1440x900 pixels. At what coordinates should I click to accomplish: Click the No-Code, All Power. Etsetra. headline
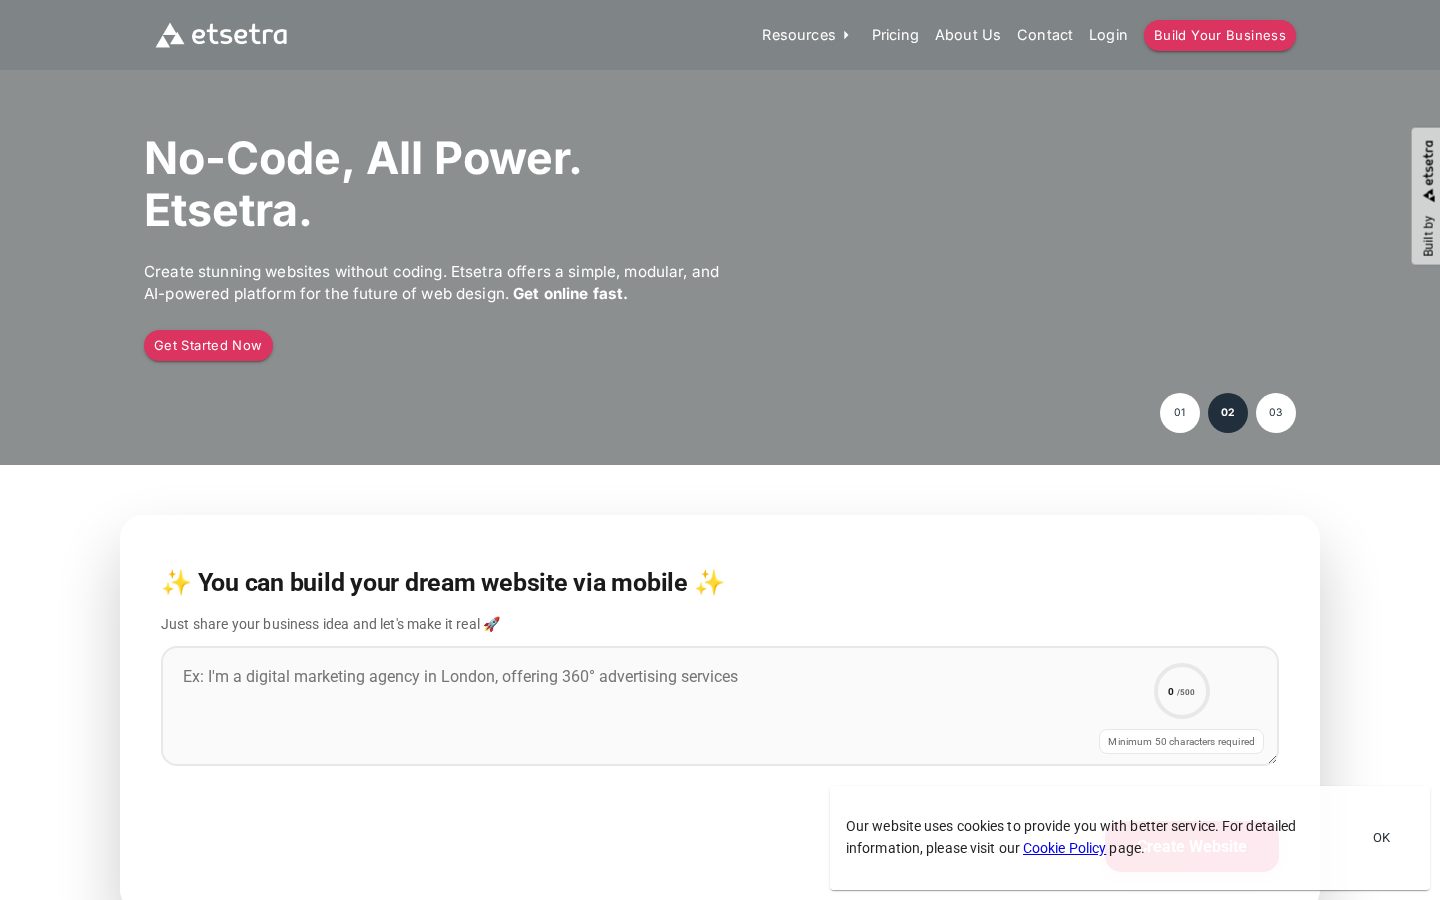click(x=363, y=184)
